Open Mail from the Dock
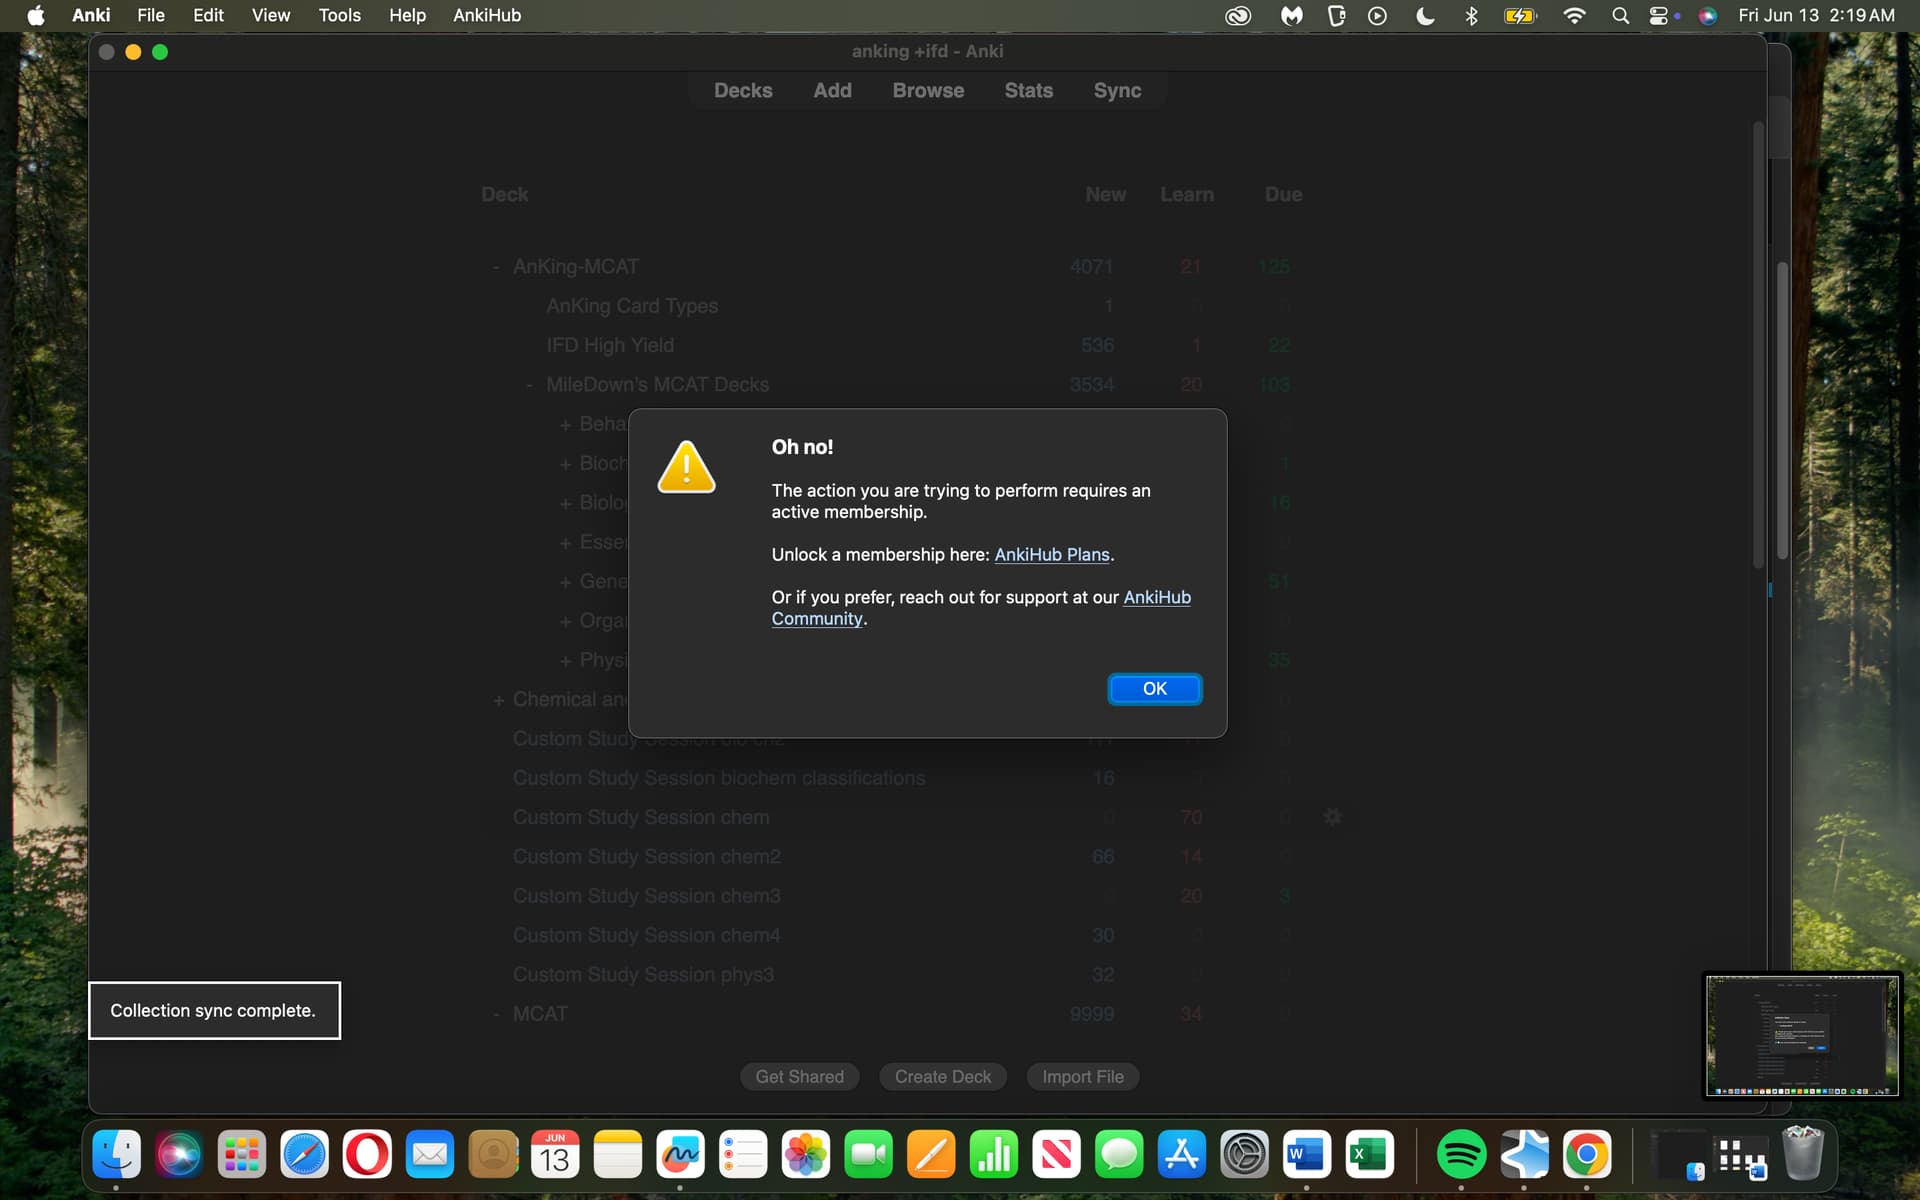1920x1200 pixels. pos(430,1154)
